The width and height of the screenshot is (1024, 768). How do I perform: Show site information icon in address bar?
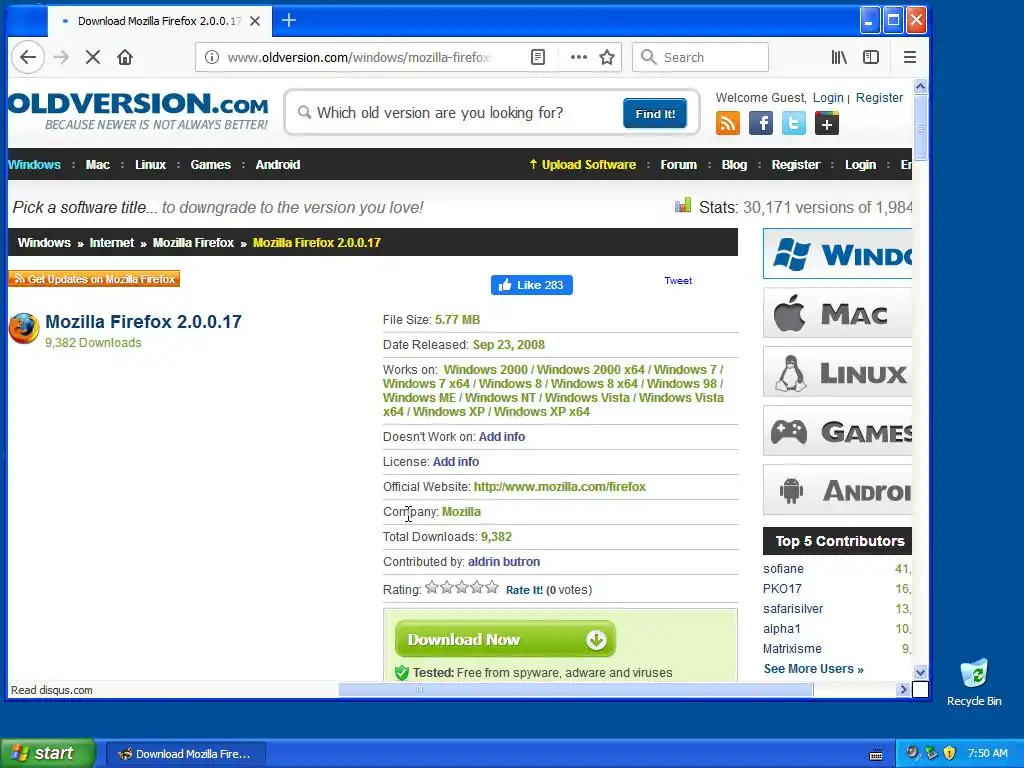212,57
